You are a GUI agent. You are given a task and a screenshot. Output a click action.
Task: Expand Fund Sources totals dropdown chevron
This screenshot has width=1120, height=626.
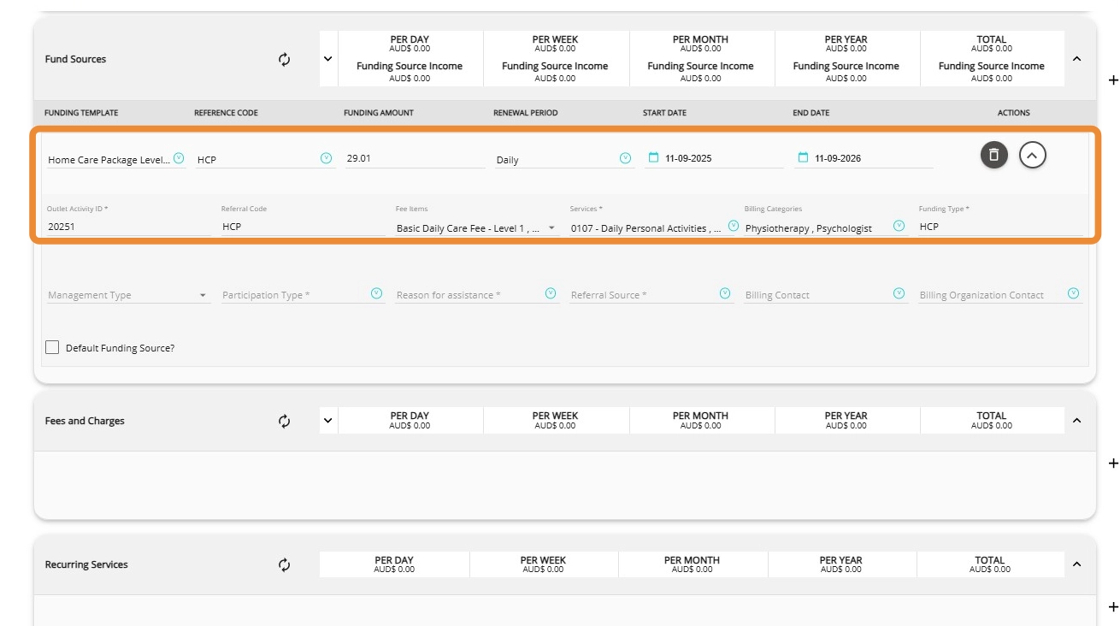pyautogui.click(x=328, y=59)
